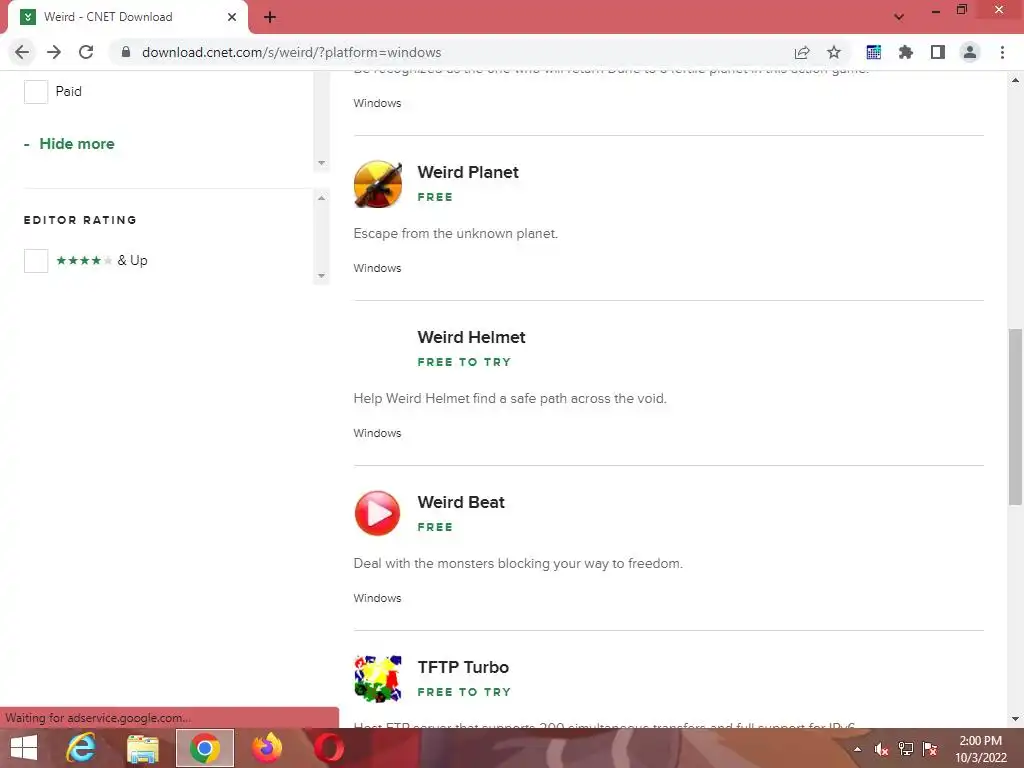This screenshot has width=1024, height=768.
Task: Click the page scrollbar up arrow
Action: [x=1015, y=80]
